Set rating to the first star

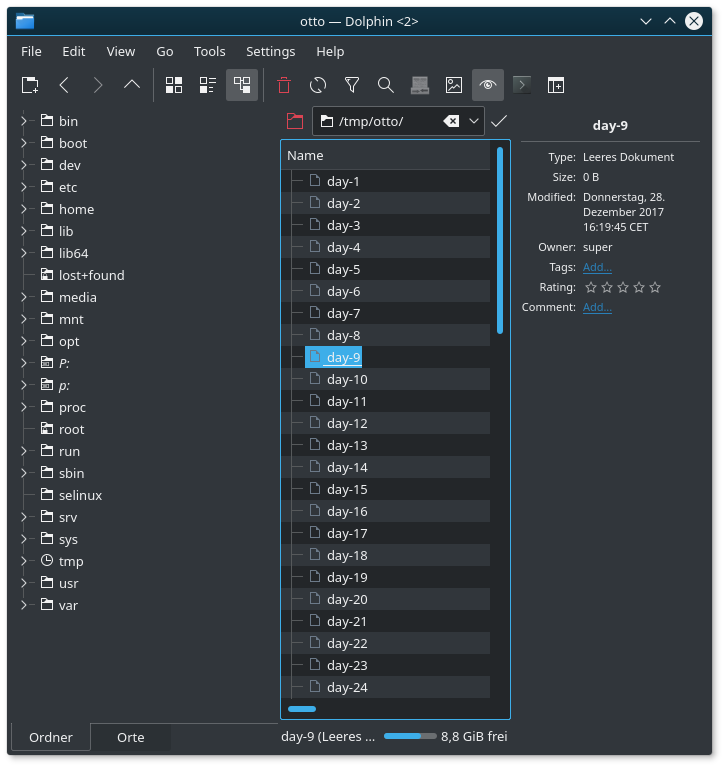pyautogui.click(x=591, y=287)
